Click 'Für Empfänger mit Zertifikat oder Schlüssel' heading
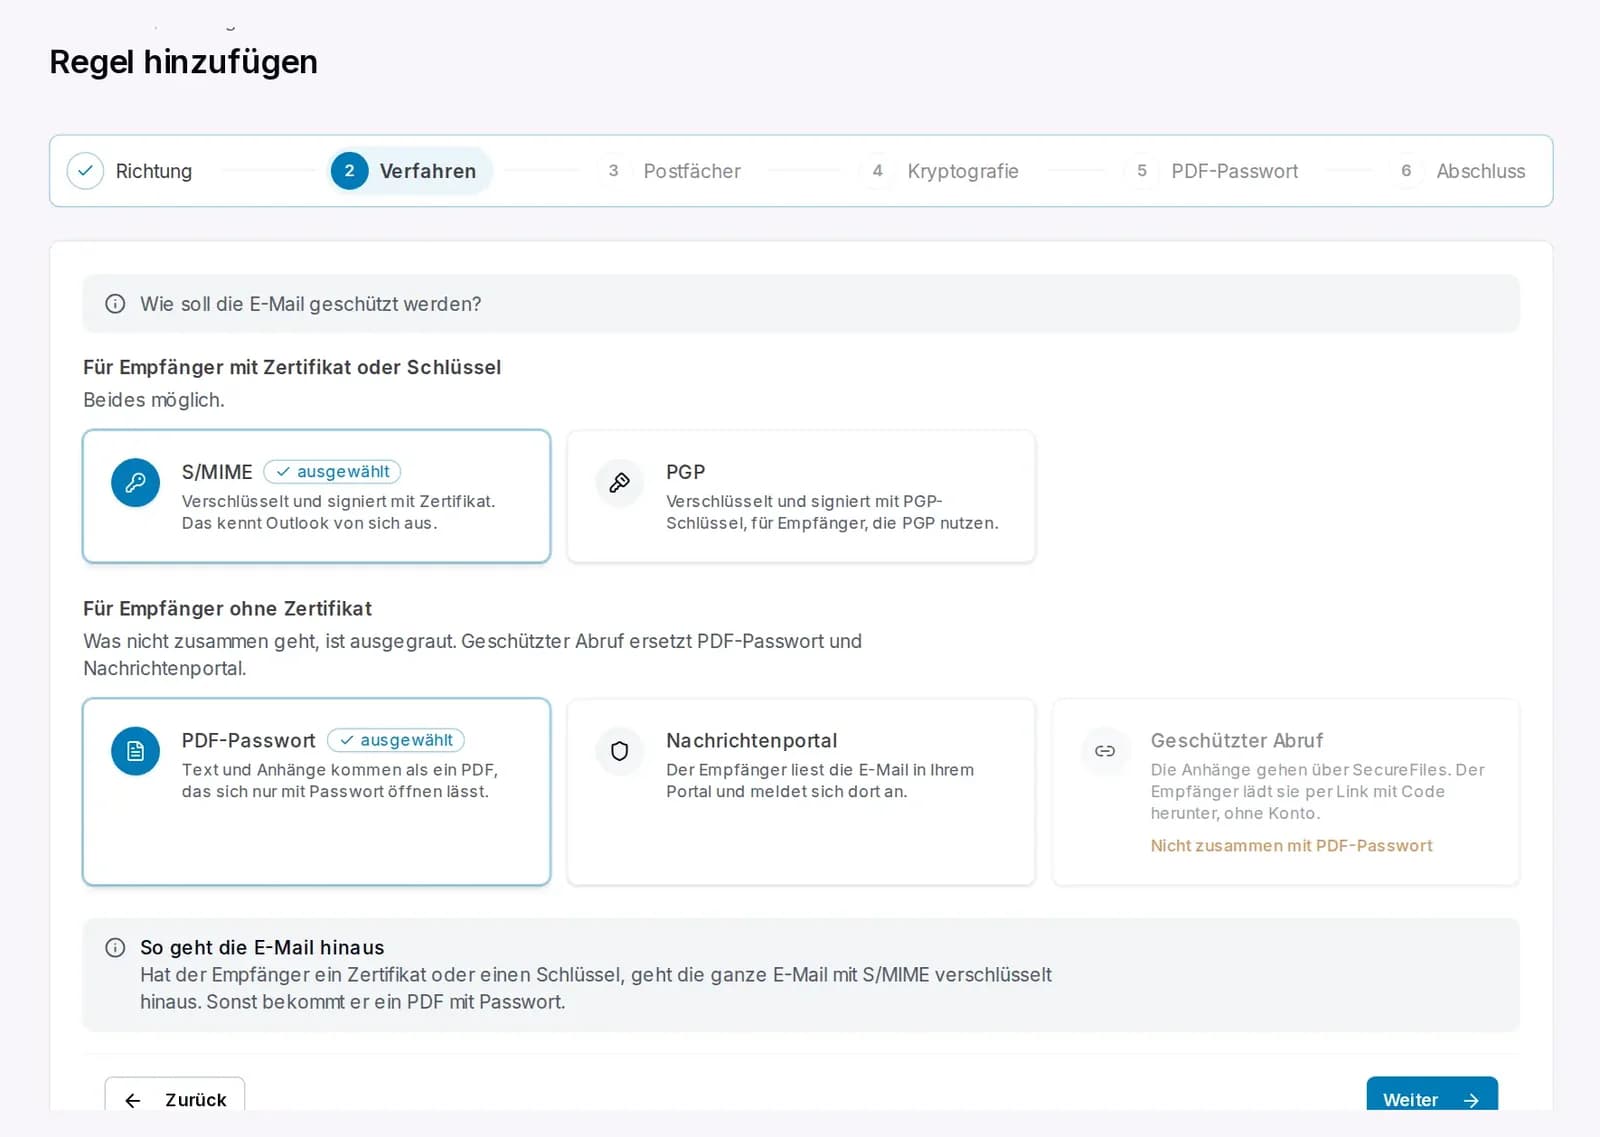The height and width of the screenshot is (1137, 1600). (292, 367)
